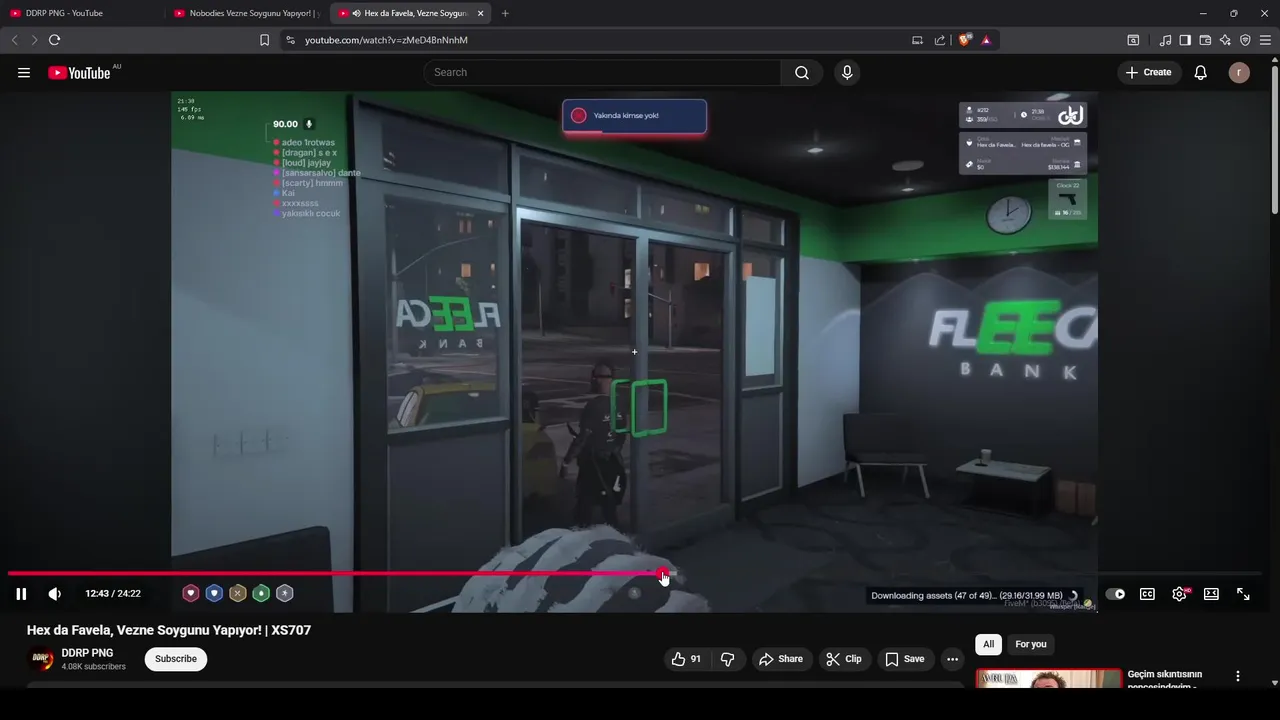Go forward in browser history
1280x720 pixels.
pyautogui.click(x=34, y=40)
